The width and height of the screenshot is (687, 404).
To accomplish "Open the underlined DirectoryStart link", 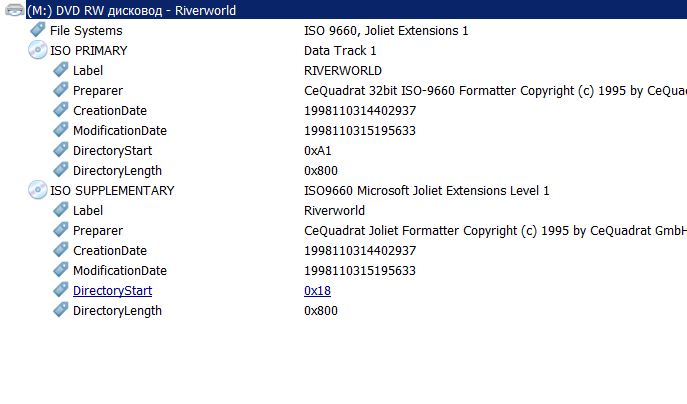I will click(x=112, y=291).
